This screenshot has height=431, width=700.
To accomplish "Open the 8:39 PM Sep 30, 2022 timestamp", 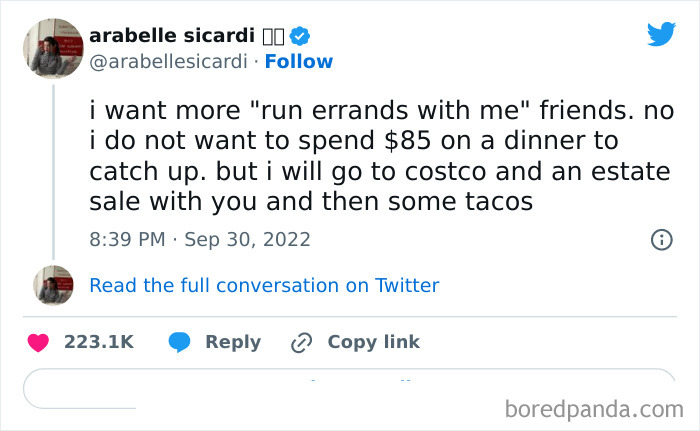I will tap(200, 239).
